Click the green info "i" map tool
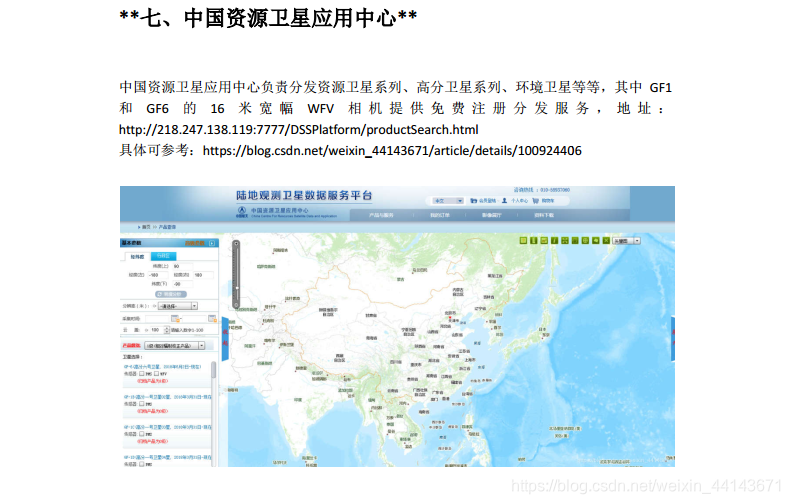This screenshot has width=790, height=504. coord(555,240)
